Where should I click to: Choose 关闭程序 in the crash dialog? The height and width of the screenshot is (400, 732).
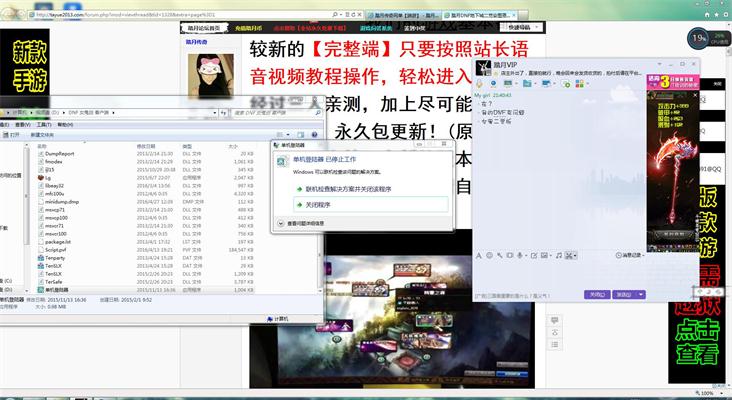(371, 204)
